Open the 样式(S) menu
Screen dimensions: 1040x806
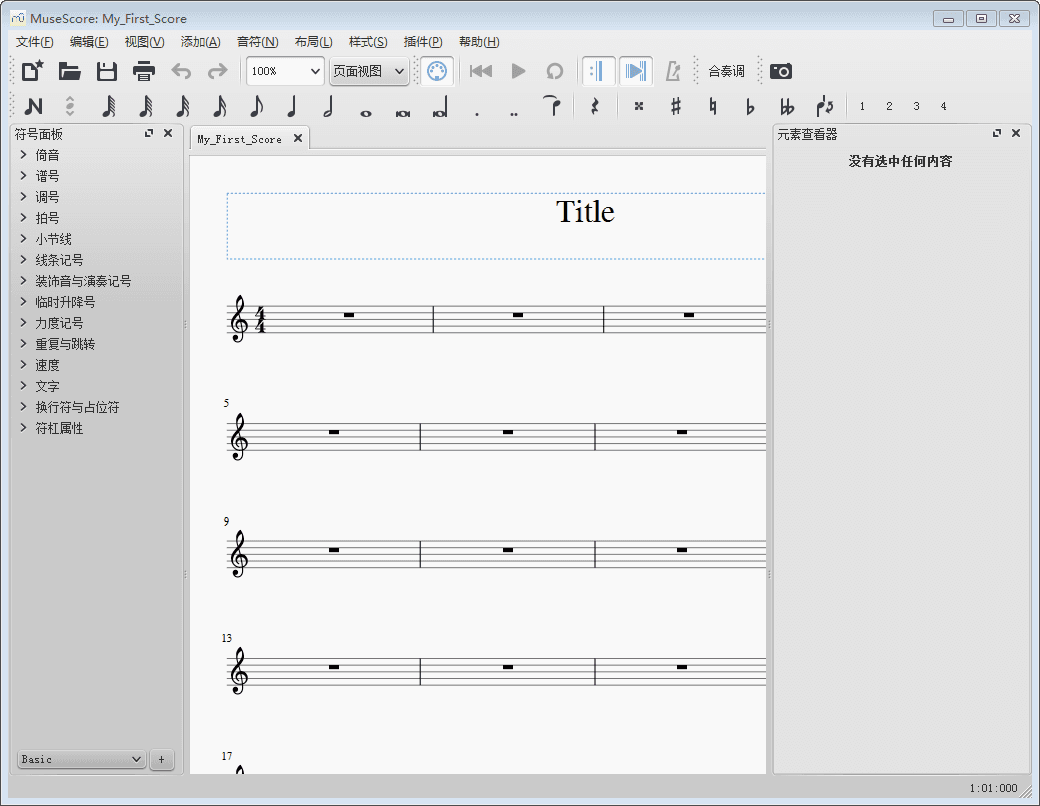point(368,42)
